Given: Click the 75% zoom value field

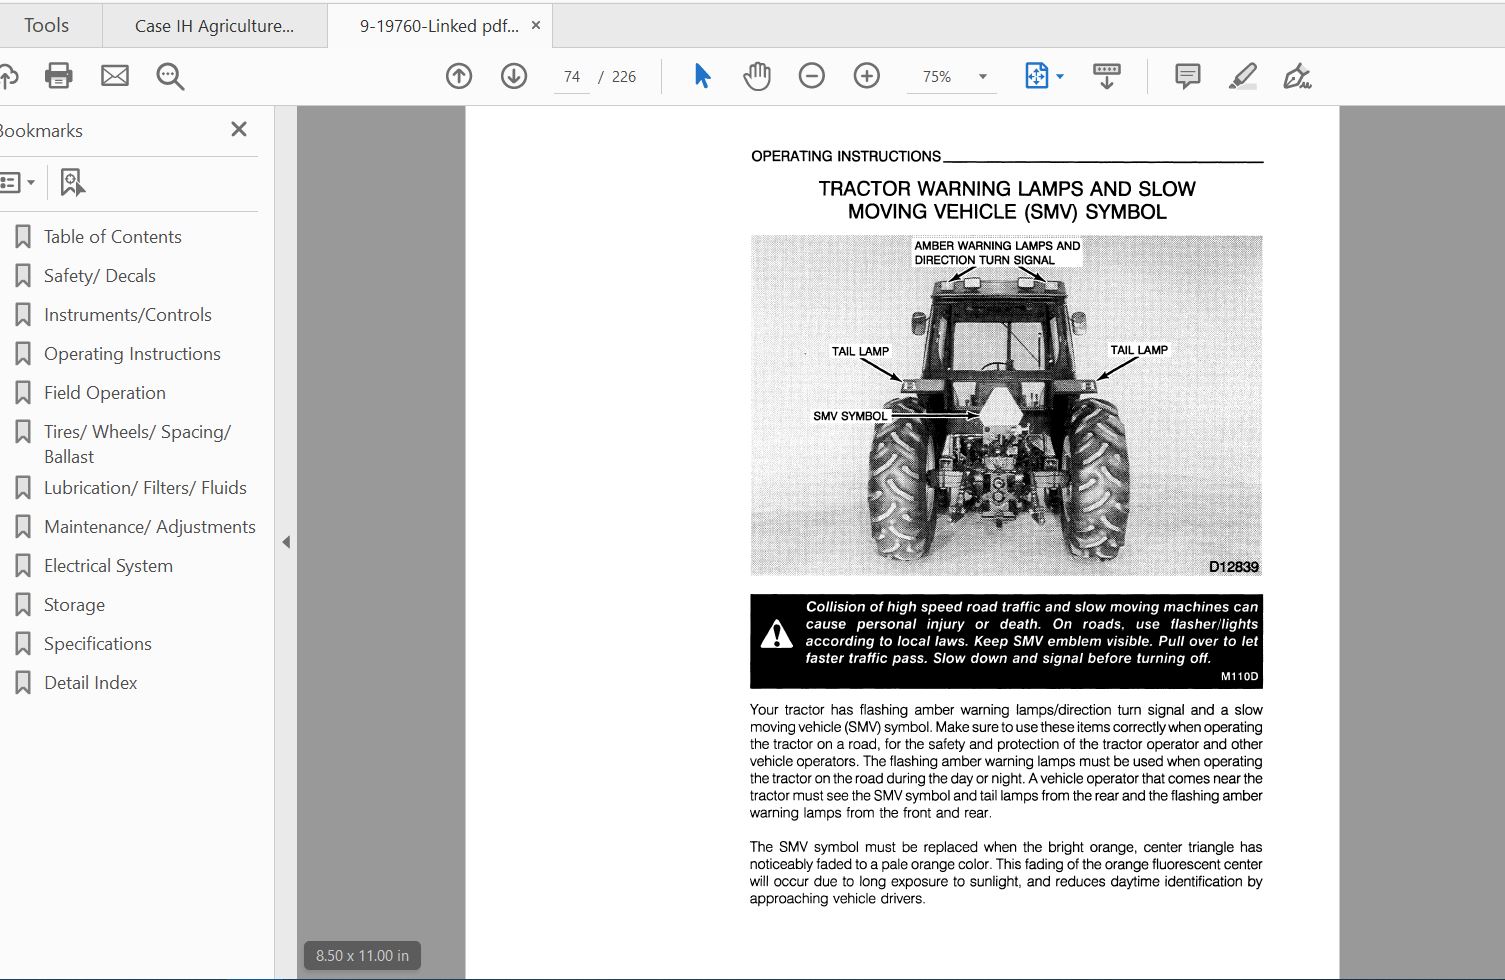Looking at the screenshot, I should [x=937, y=76].
